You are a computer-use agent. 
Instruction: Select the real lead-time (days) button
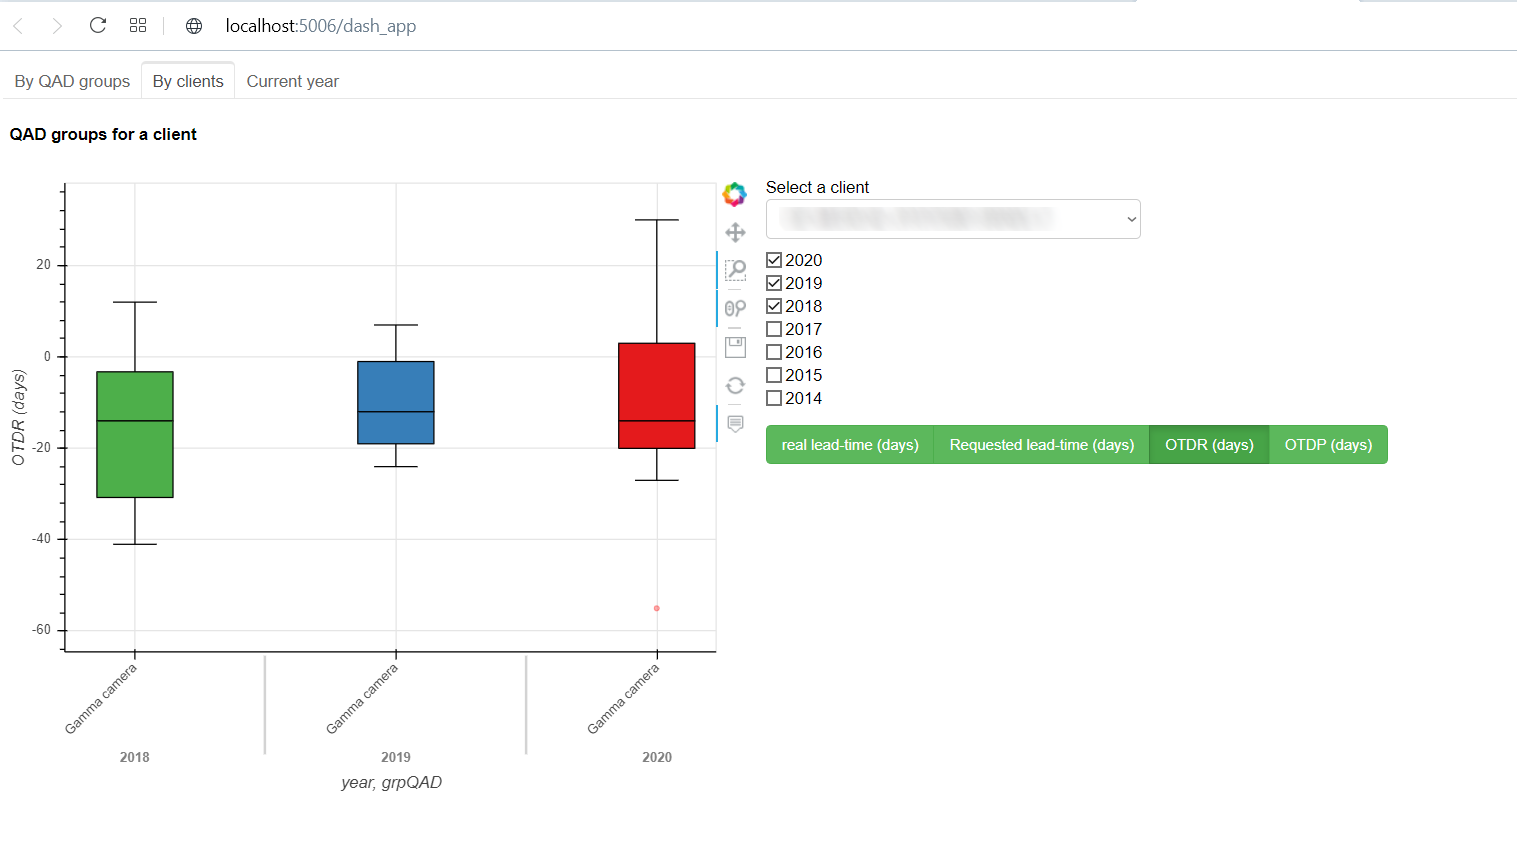849,445
